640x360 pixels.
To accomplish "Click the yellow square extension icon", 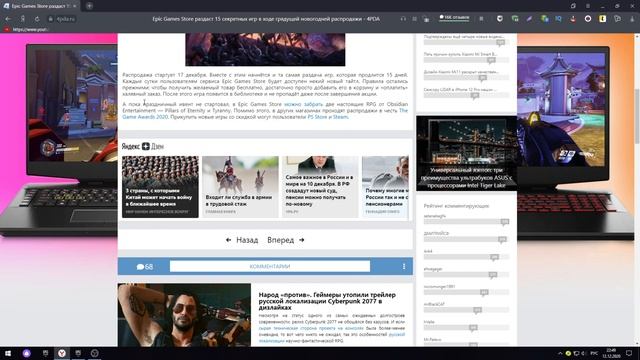I will pyautogui.click(x=602, y=19).
